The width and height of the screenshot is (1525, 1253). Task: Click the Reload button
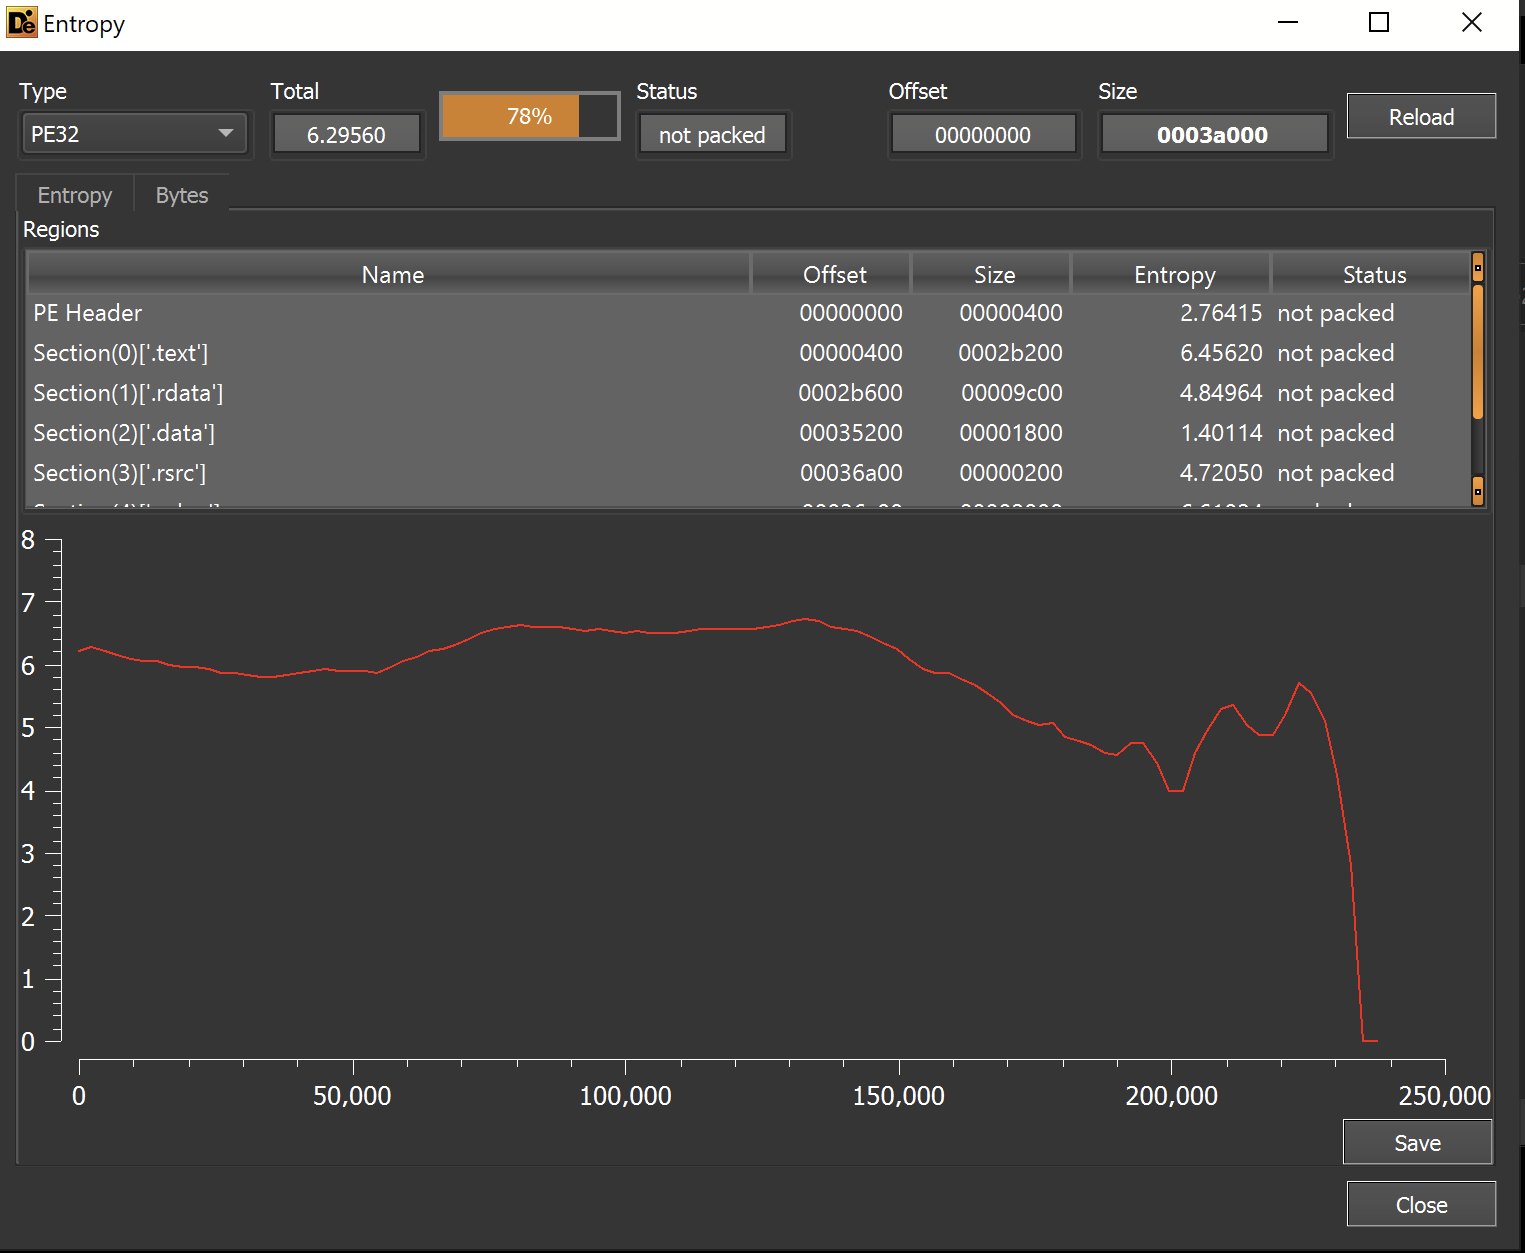[1420, 117]
